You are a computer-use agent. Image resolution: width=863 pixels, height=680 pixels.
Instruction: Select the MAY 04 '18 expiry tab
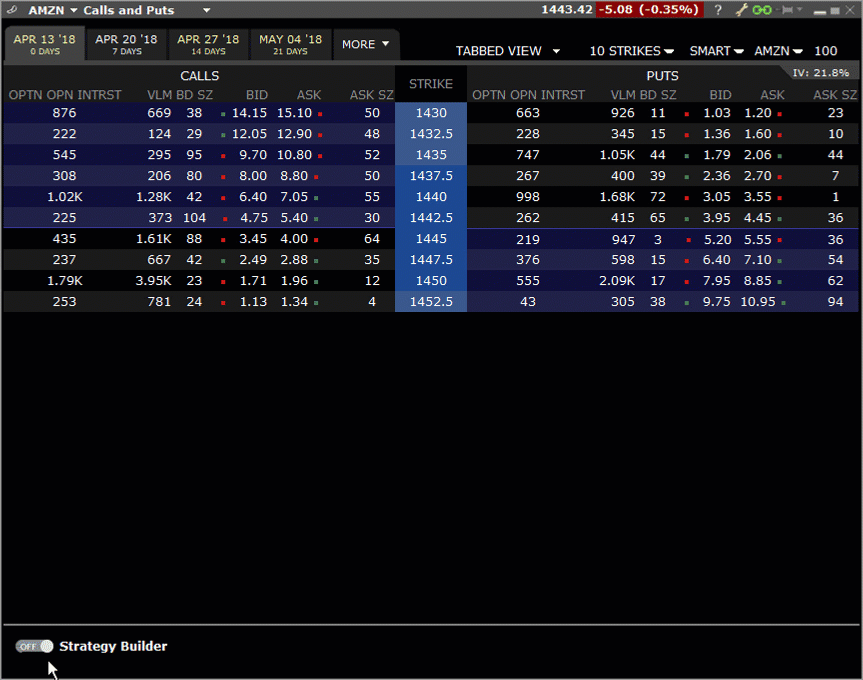click(291, 44)
